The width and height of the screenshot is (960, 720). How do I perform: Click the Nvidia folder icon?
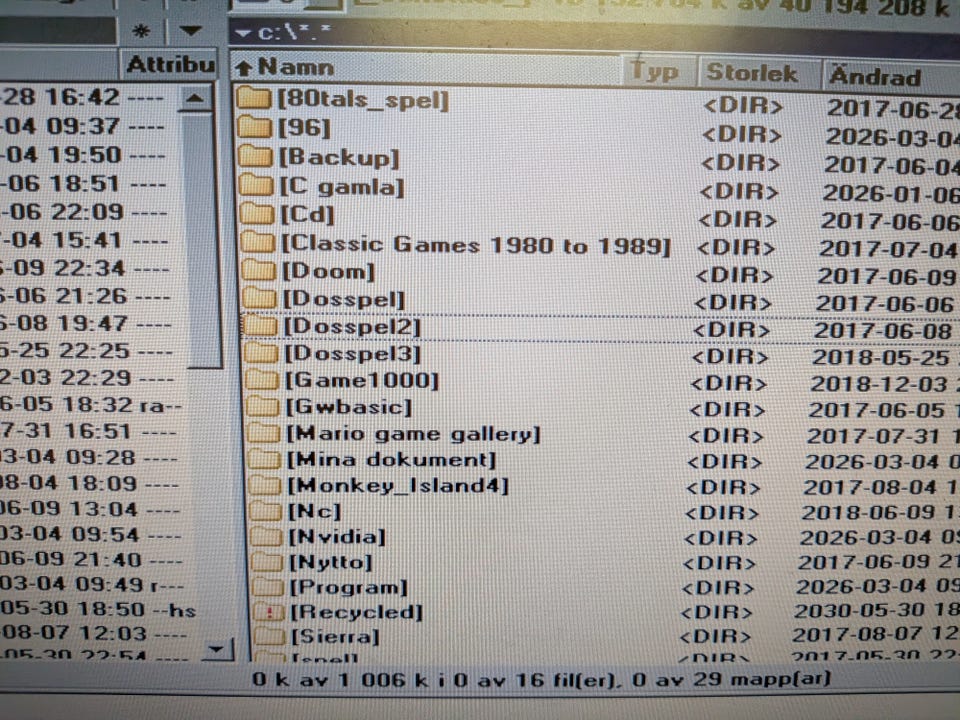pos(266,535)
